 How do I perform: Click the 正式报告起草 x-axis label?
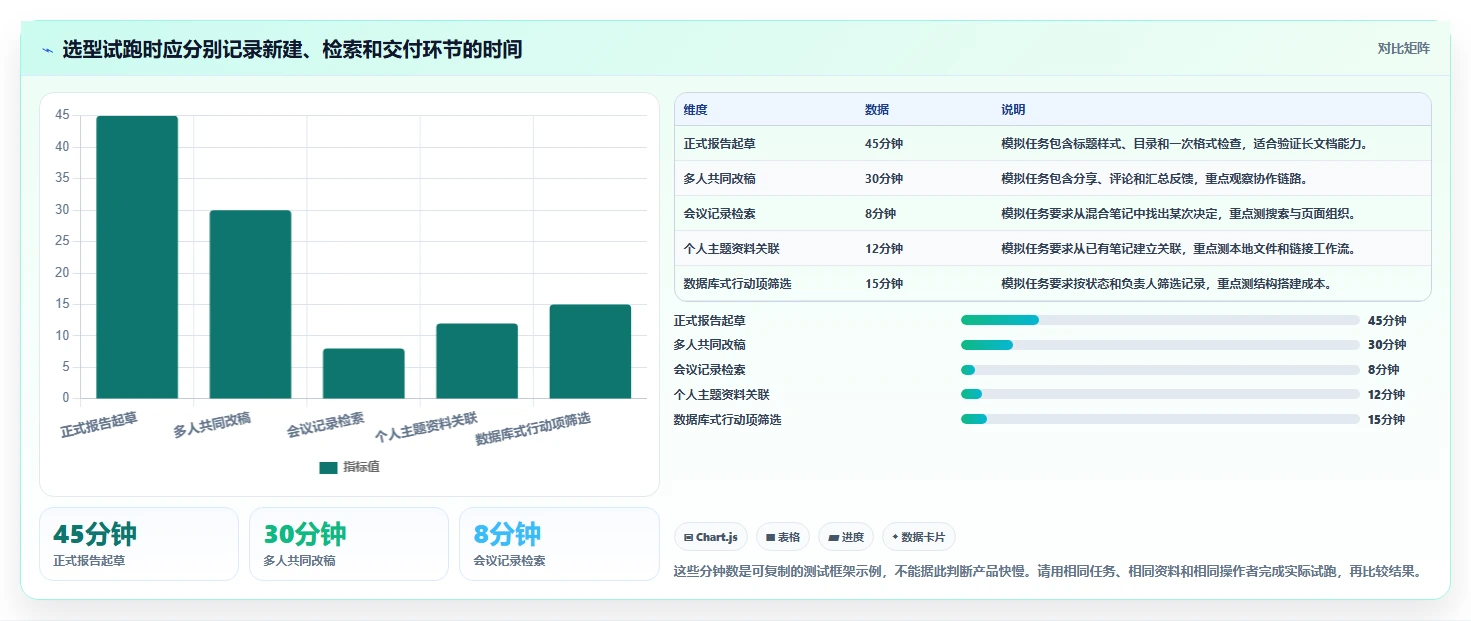99,425
